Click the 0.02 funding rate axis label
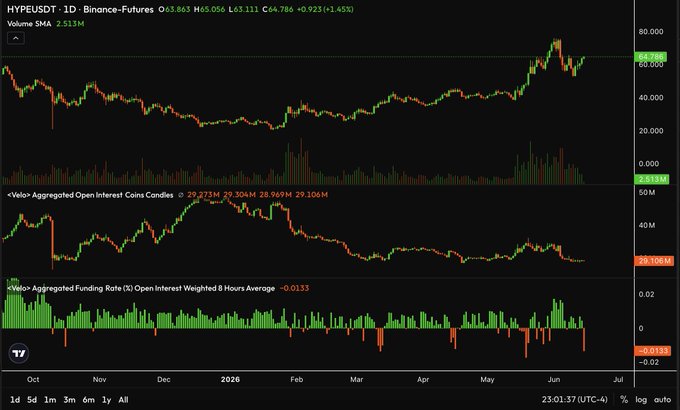The image size is (680, 410). pyautogui.click(x=646, y=294)
